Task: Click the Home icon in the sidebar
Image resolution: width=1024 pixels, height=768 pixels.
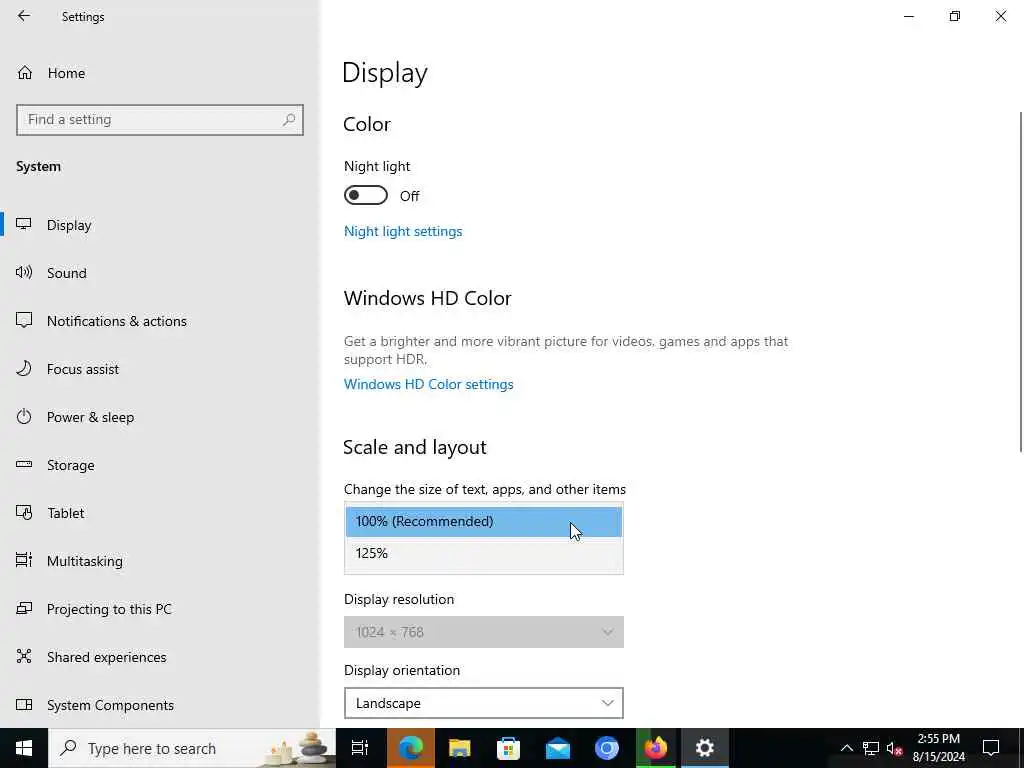Action: [25, 73]
